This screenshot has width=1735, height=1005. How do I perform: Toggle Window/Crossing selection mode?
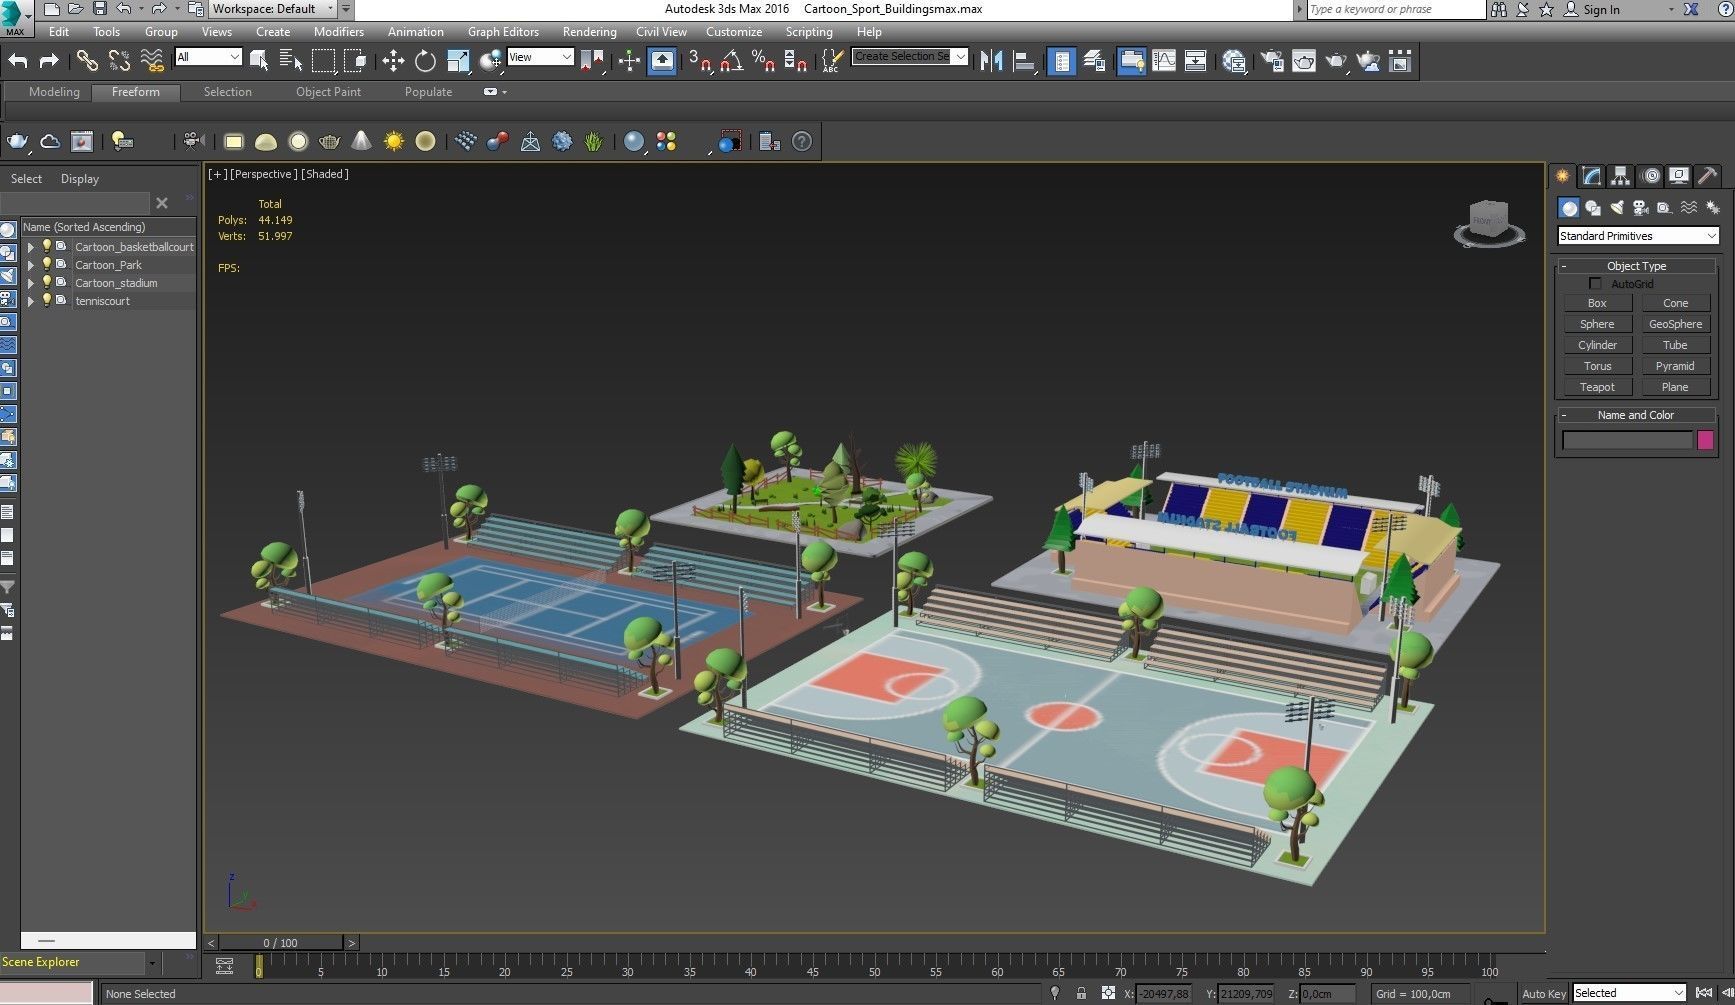[355, 61]
